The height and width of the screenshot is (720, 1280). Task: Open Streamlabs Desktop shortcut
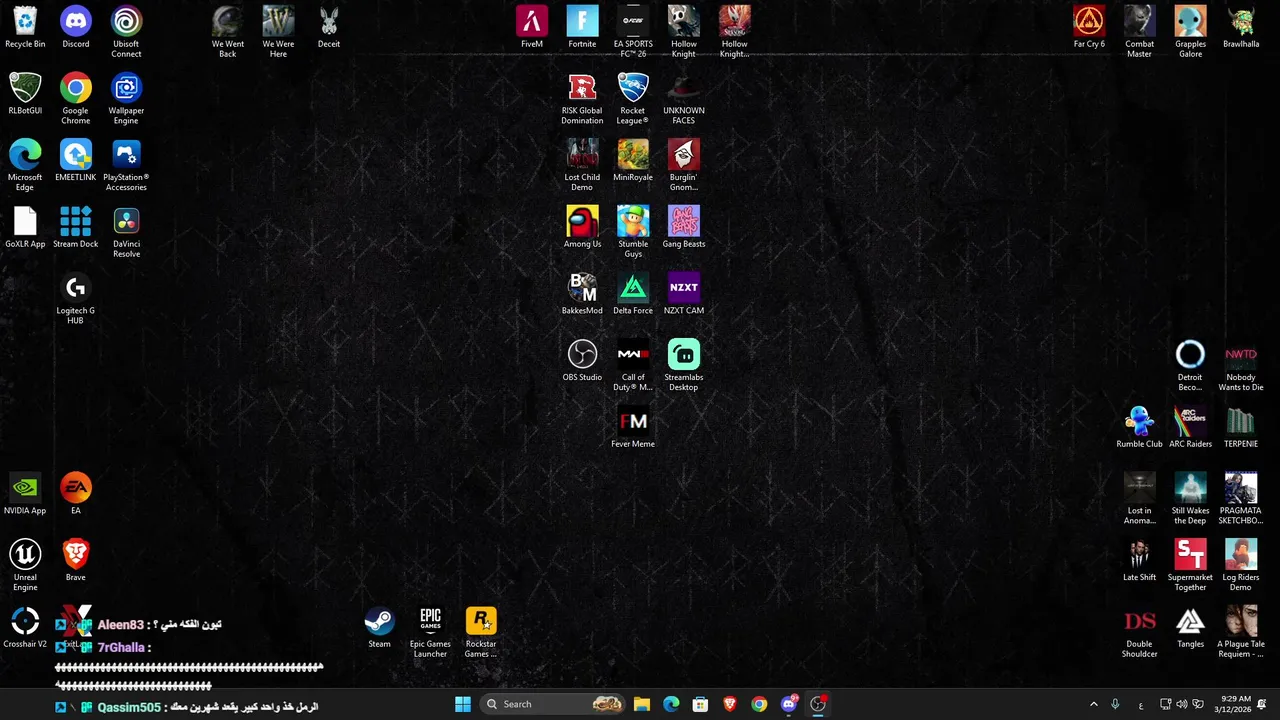click(684, 366)
